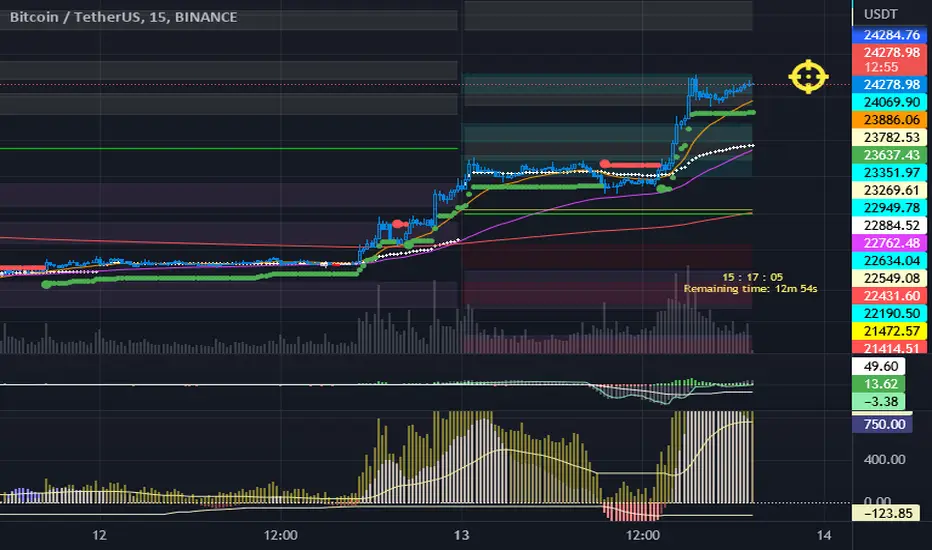Select the red 21414.51 price label
The width and height of the screenshot is (932, 550).
tap(889, 348)
